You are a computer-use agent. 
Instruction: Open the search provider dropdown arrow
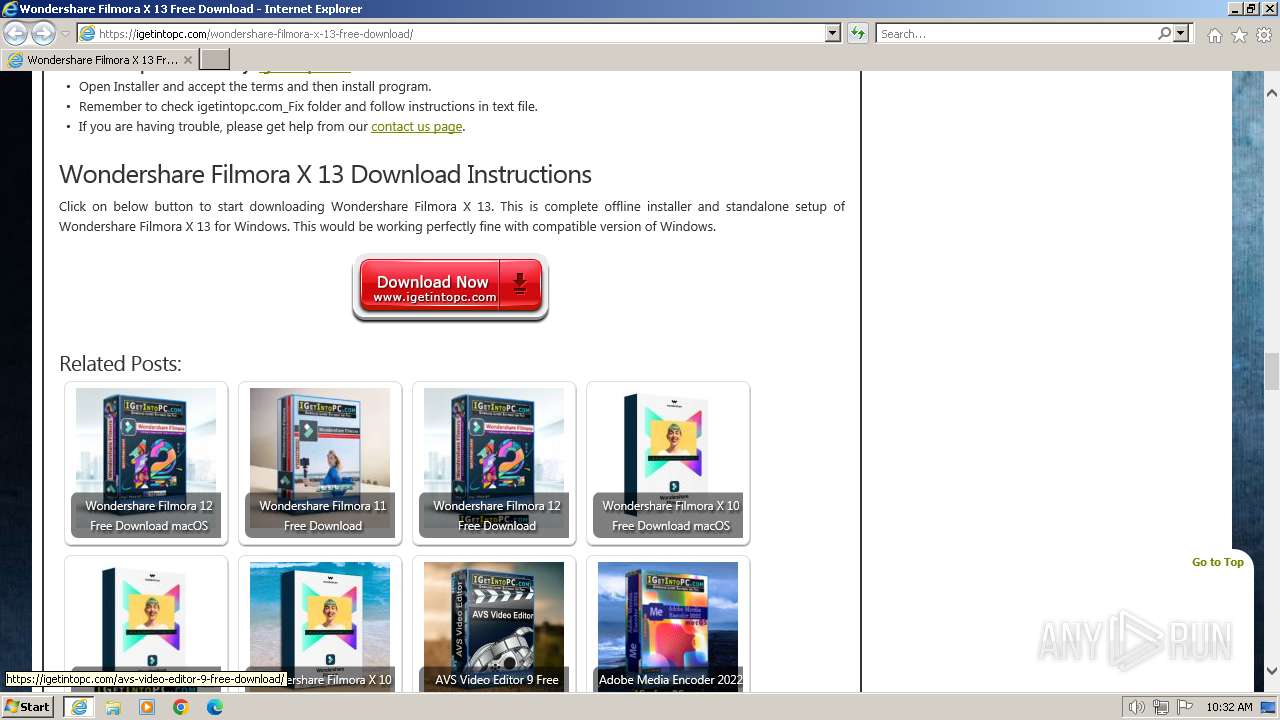[1182, 33]
